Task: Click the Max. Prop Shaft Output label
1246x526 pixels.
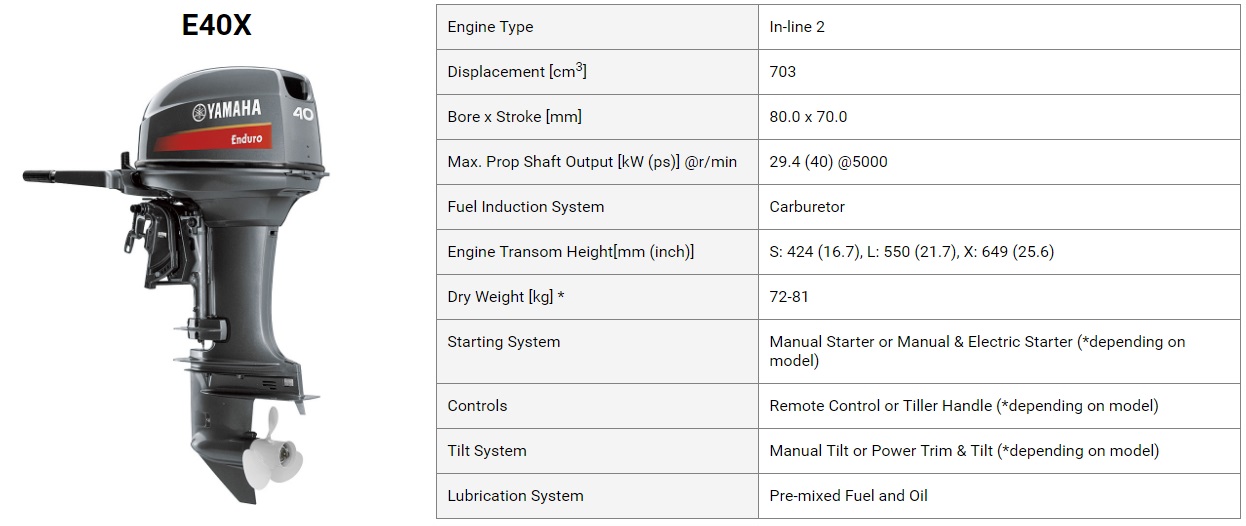Action: [x=592, y=162]
